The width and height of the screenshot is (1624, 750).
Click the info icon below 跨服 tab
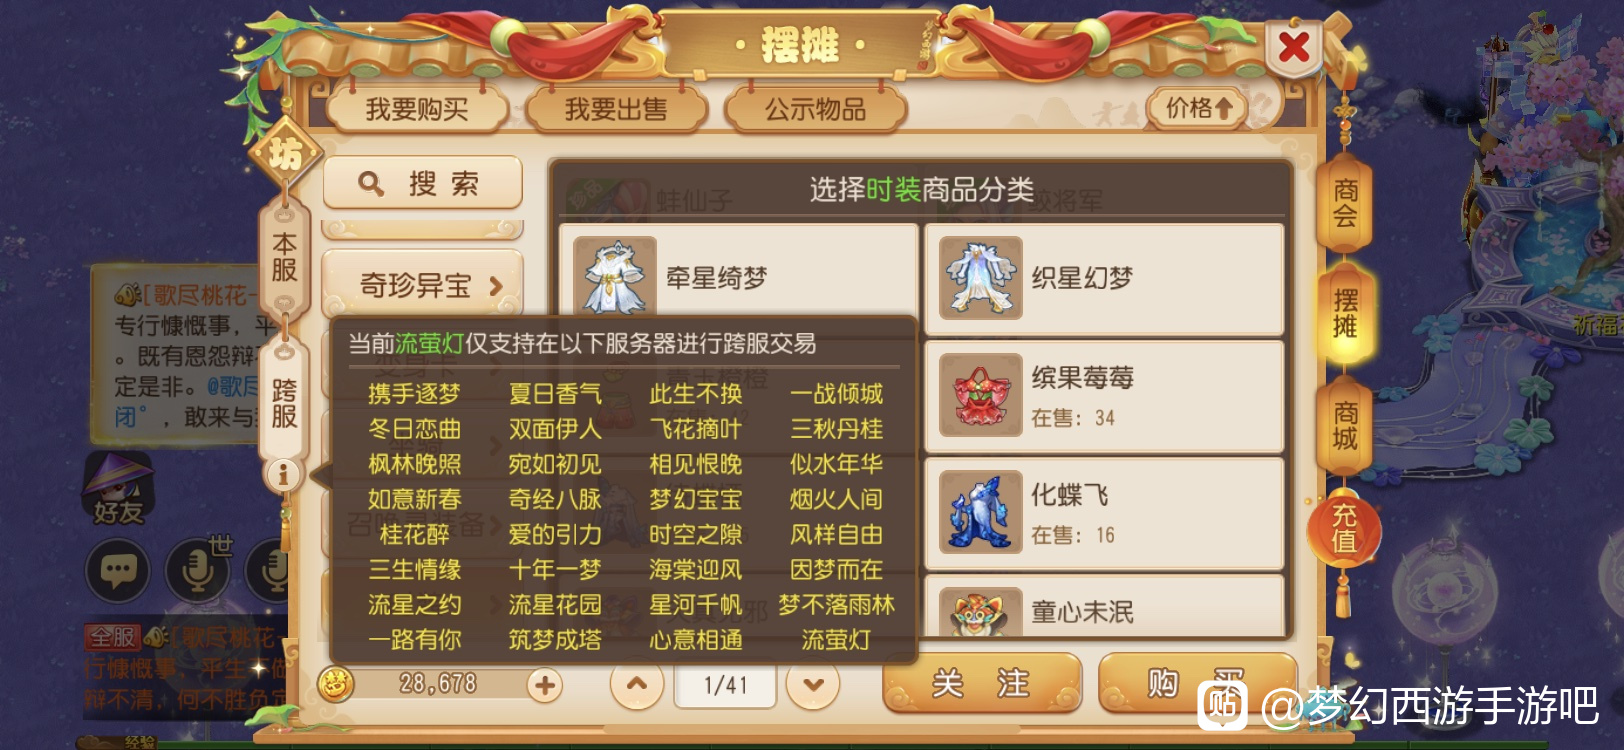point(284,474)
